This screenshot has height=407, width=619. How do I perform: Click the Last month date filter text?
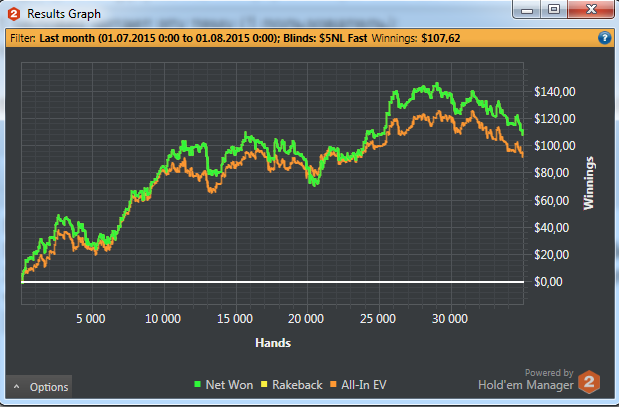point(158,38)
